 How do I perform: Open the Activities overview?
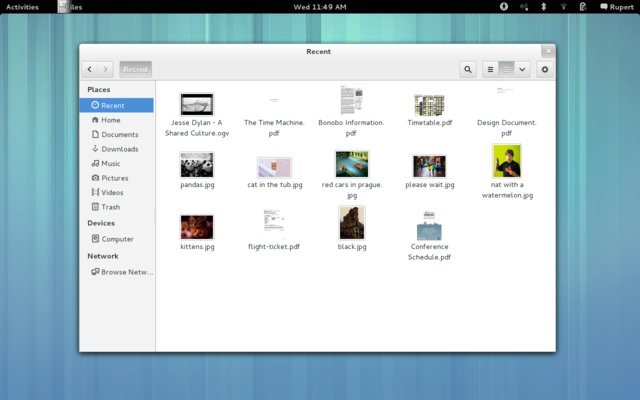tap(22, 6)
